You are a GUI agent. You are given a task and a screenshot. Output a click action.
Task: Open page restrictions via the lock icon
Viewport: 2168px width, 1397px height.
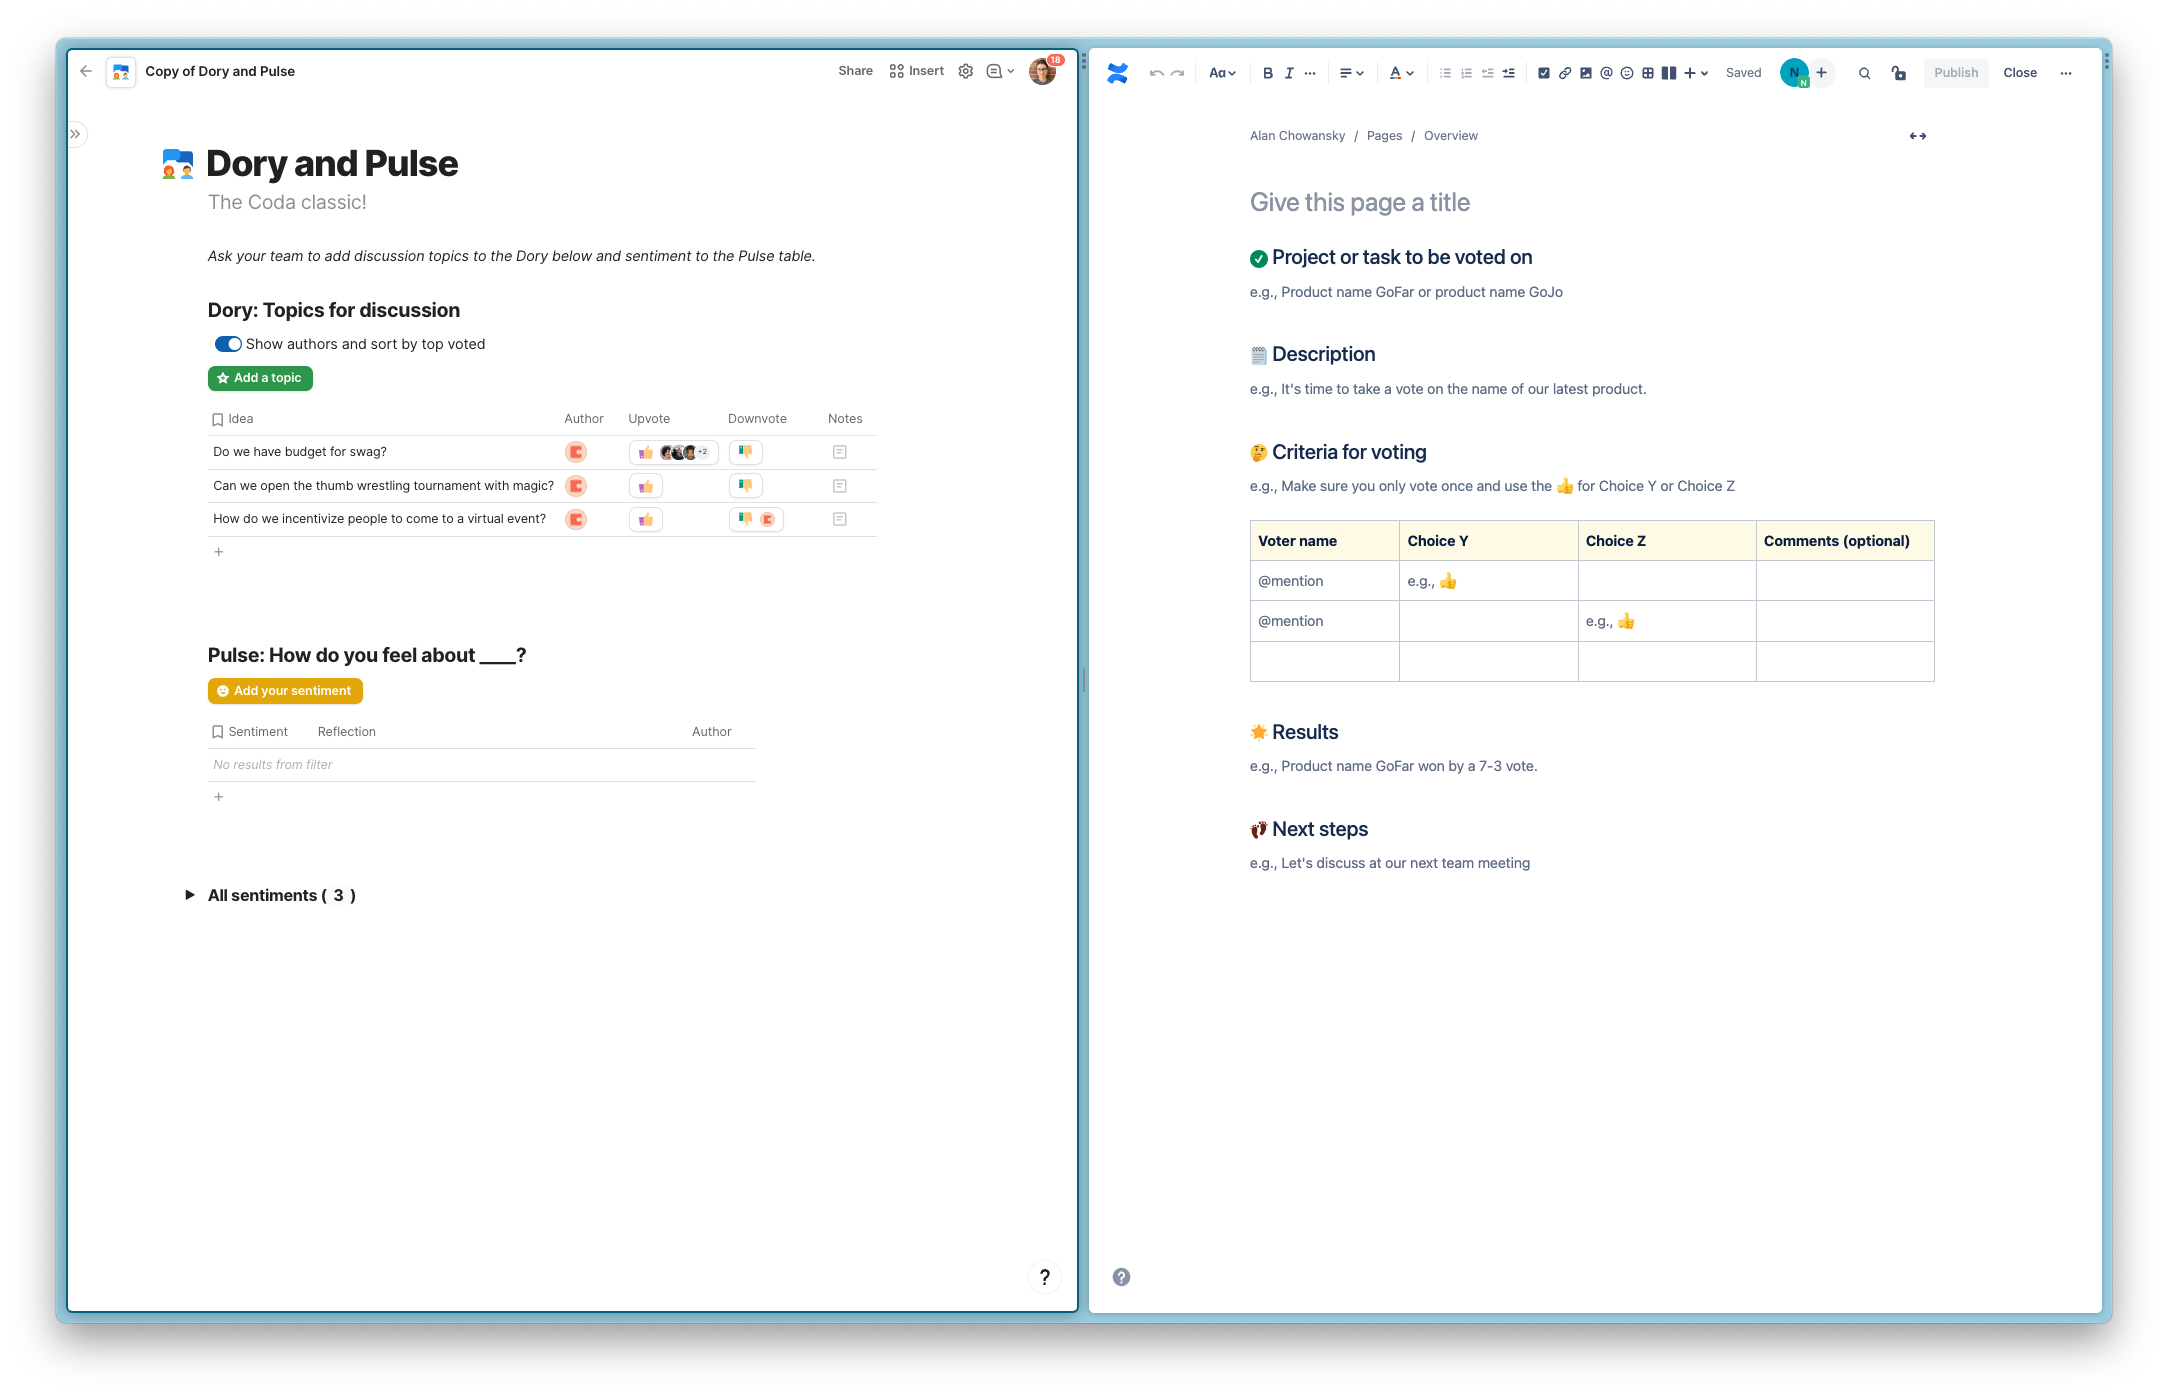coord(1899,73)
